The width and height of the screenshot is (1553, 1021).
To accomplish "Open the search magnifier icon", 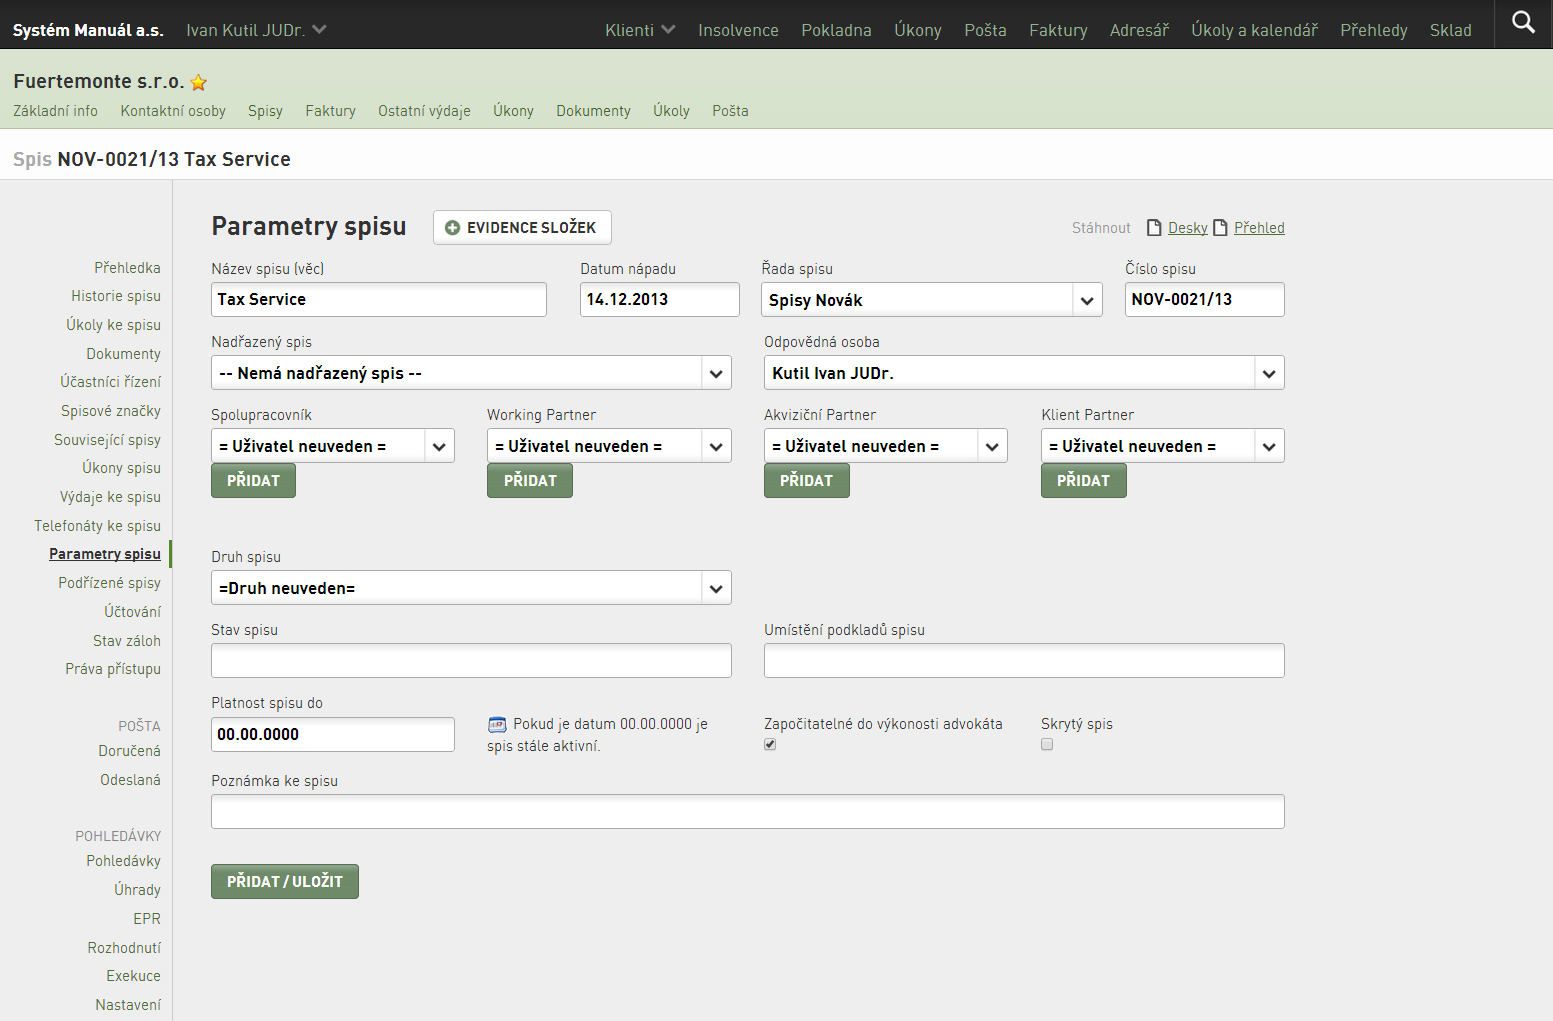I will 1523,22.
